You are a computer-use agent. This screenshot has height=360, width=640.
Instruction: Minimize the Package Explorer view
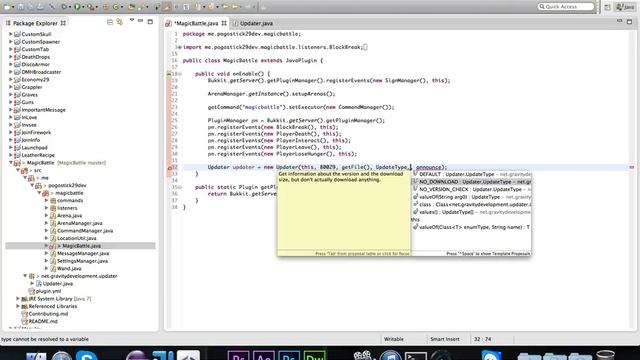click(x=140, y=21)
